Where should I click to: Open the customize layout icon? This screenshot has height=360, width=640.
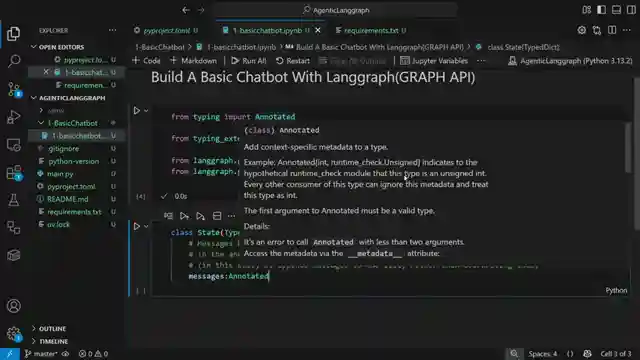coord(587,10)
